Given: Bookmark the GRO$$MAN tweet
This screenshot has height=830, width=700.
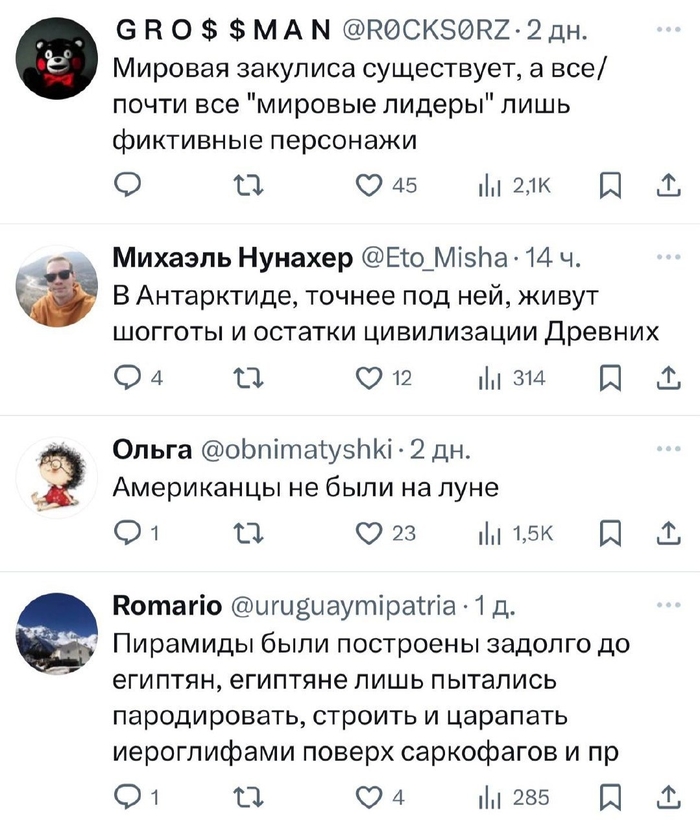Looking at the screenshot, I should point(609,185).
